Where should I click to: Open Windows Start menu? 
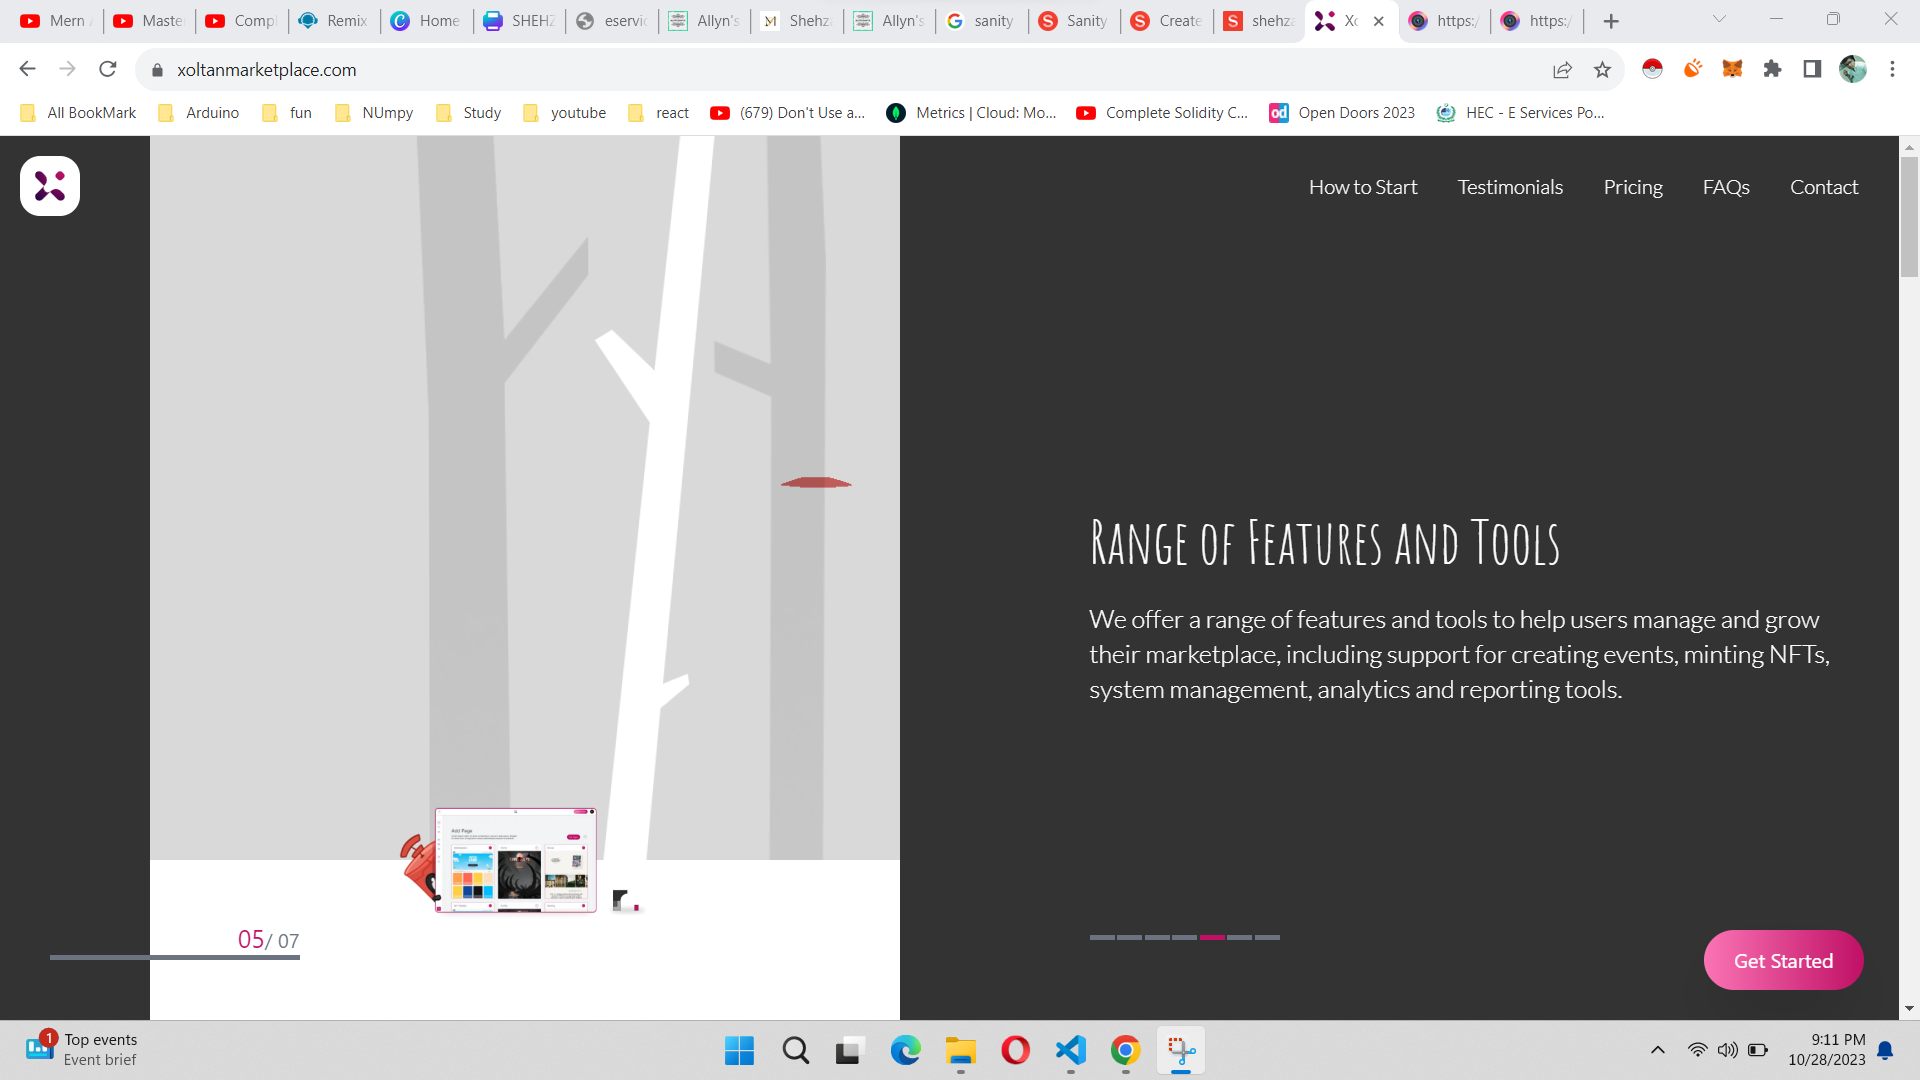[x=739, y=1051]
